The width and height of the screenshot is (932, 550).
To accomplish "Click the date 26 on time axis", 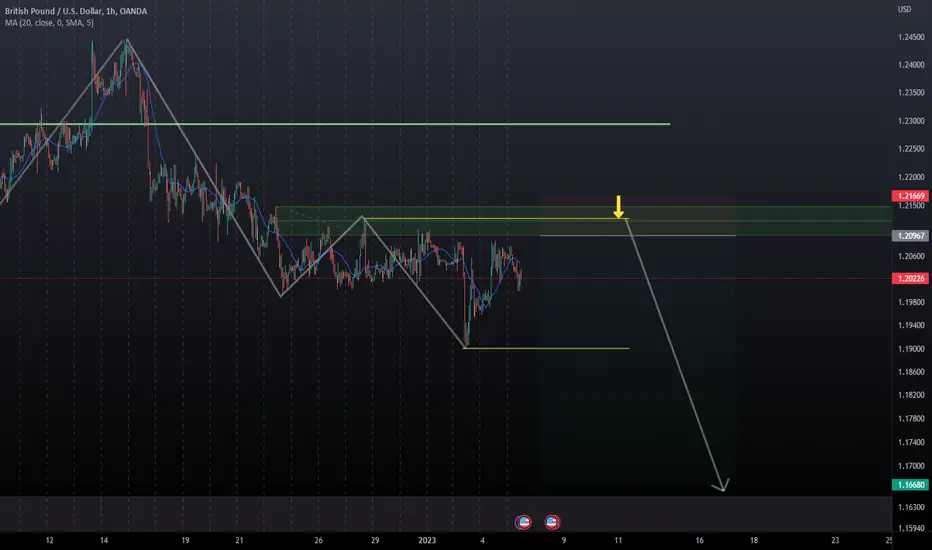I will [319, 540].
